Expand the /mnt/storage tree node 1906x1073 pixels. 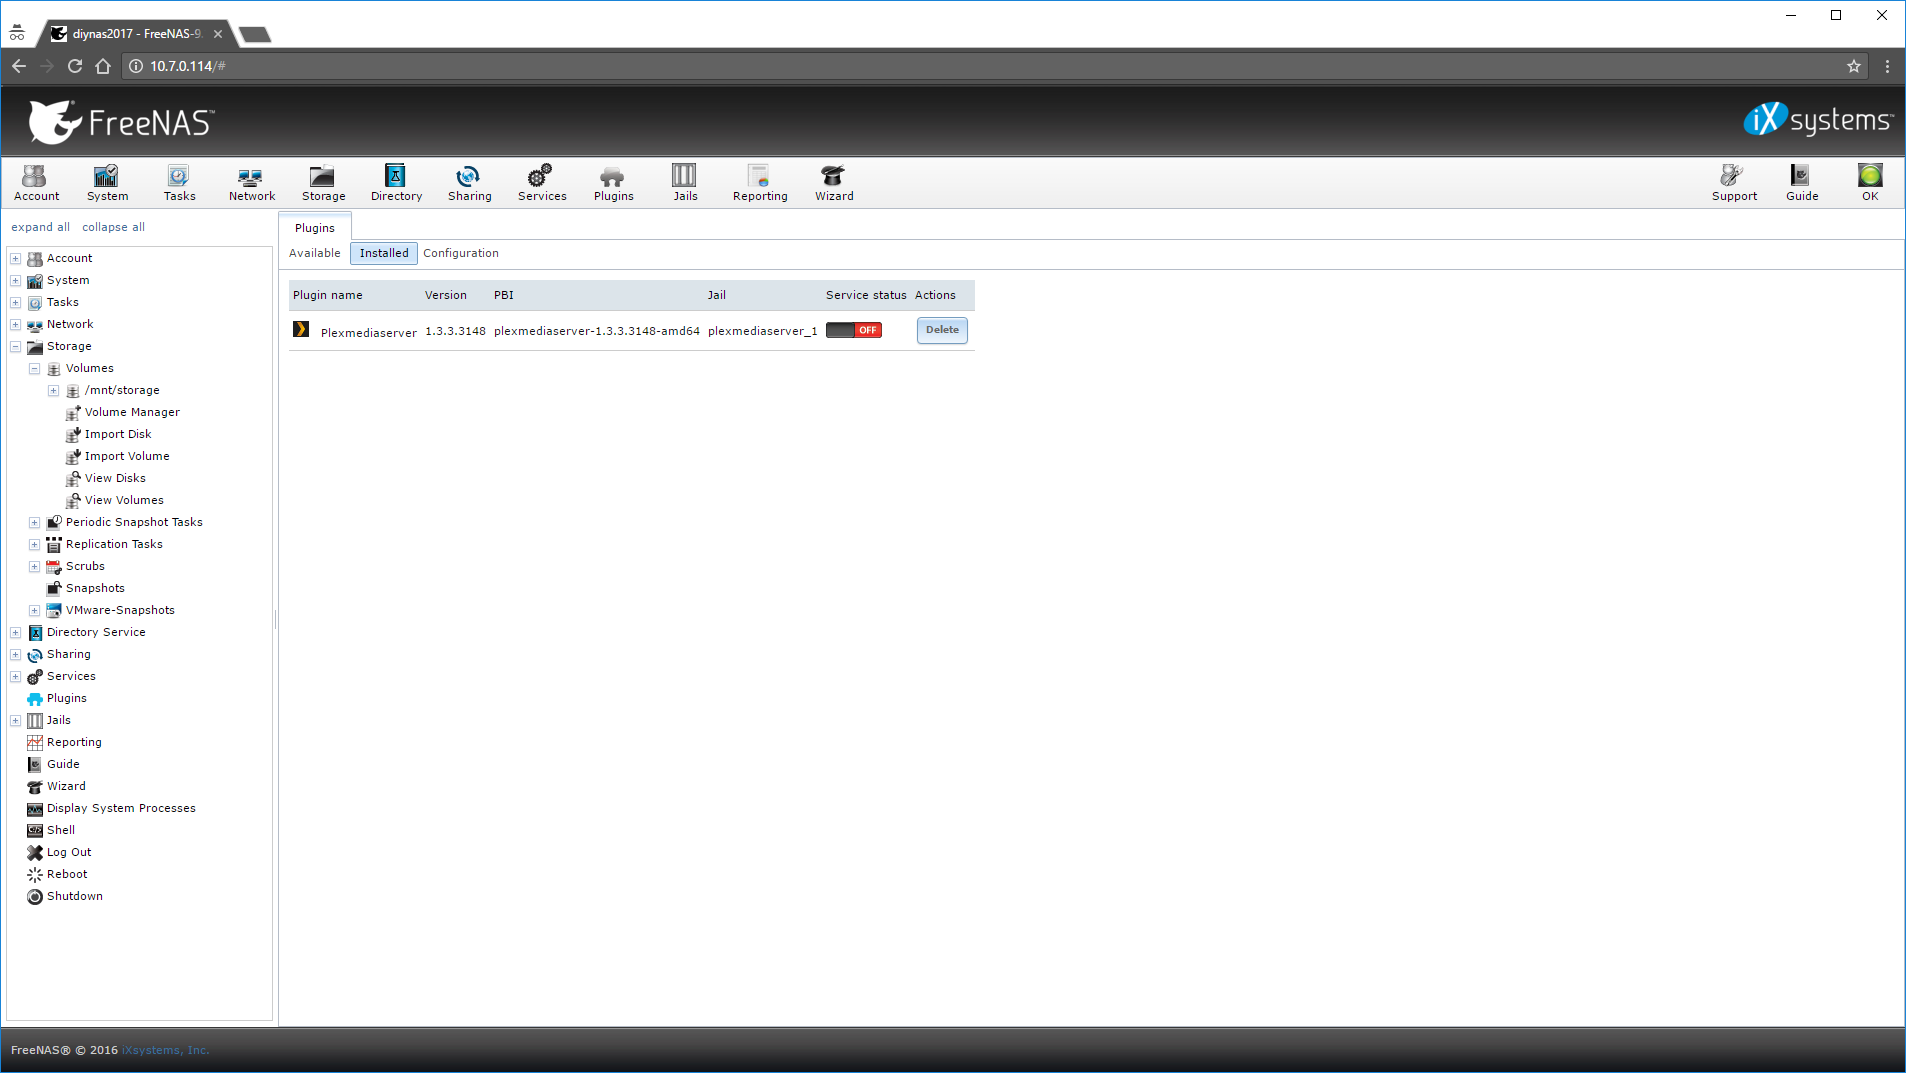pos(54,390)
